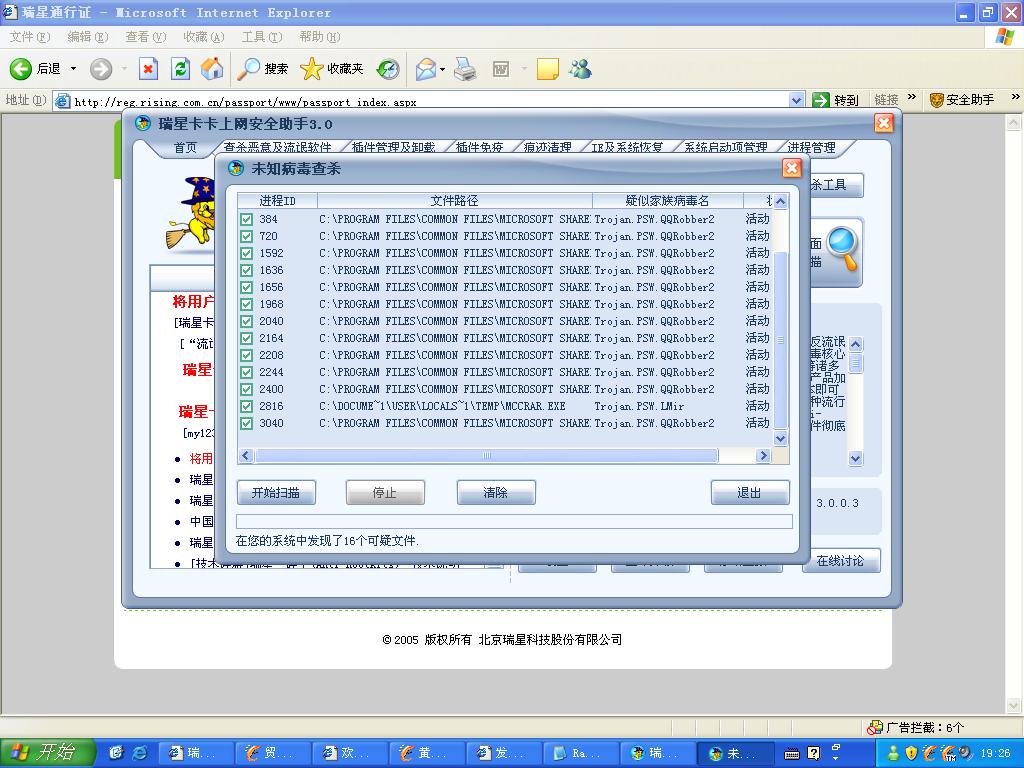Click the scan progress bar

pyautogui.click(x=515, y=521)
